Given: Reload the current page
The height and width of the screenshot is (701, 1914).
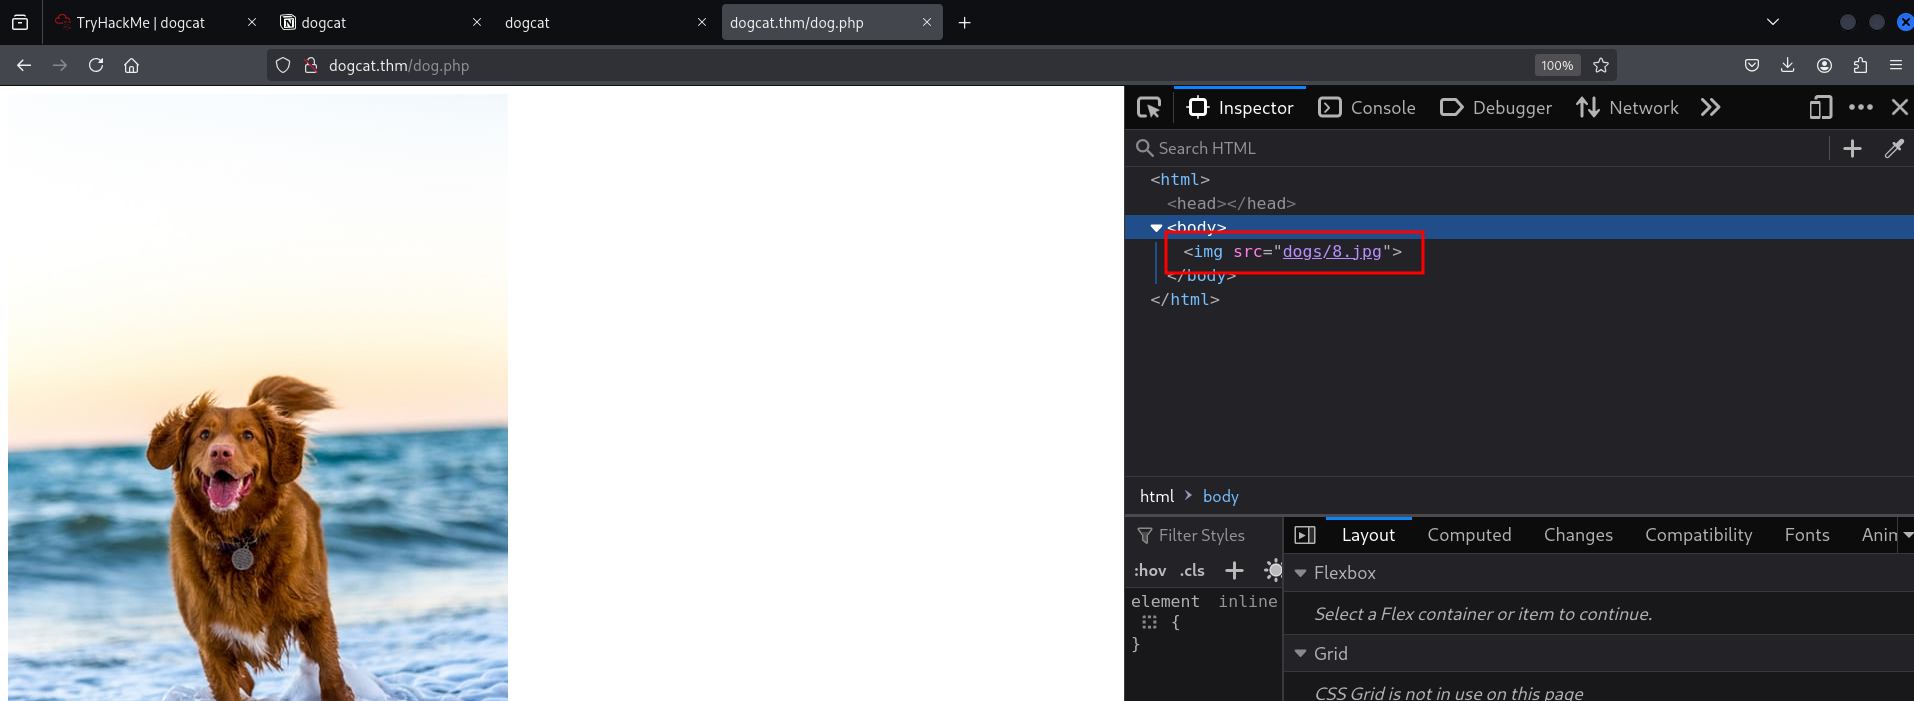Looking at the screenshot, I should [96, 66].
